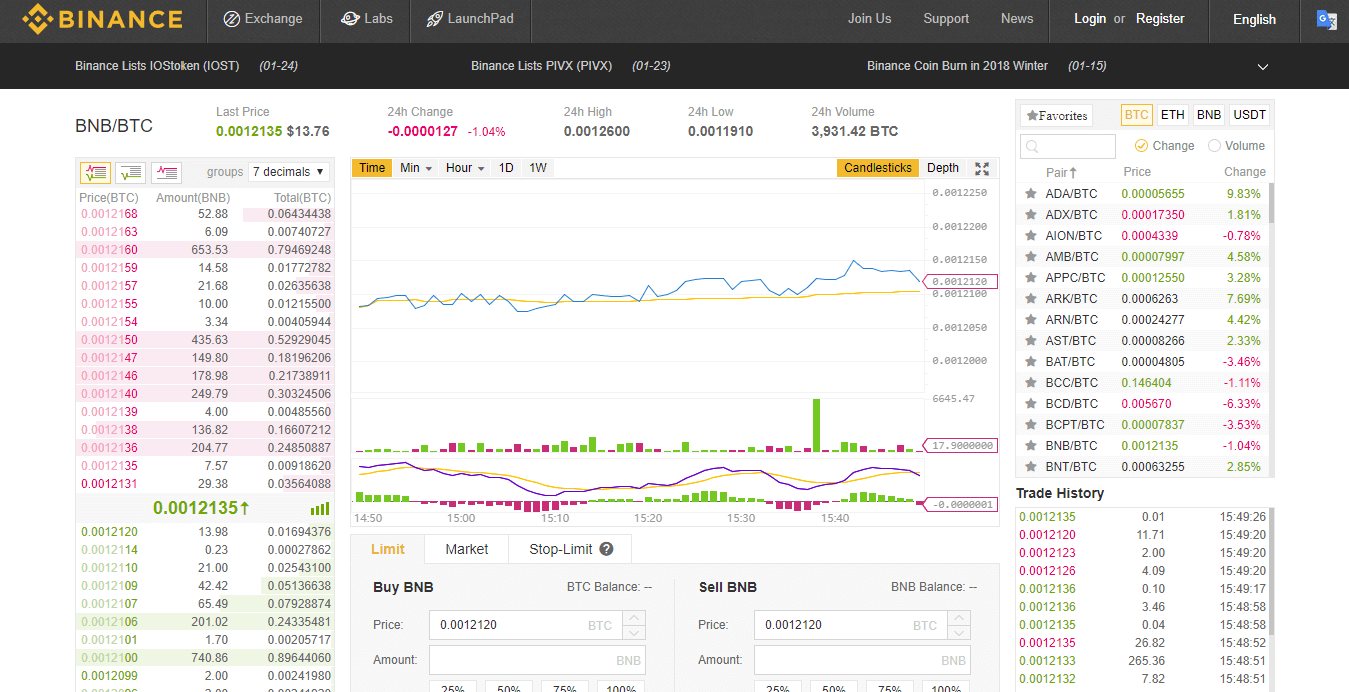Viewport: 1349px width, 692px height.
Task: Open the Hour interval dropdown
Action: click(465, 168)
